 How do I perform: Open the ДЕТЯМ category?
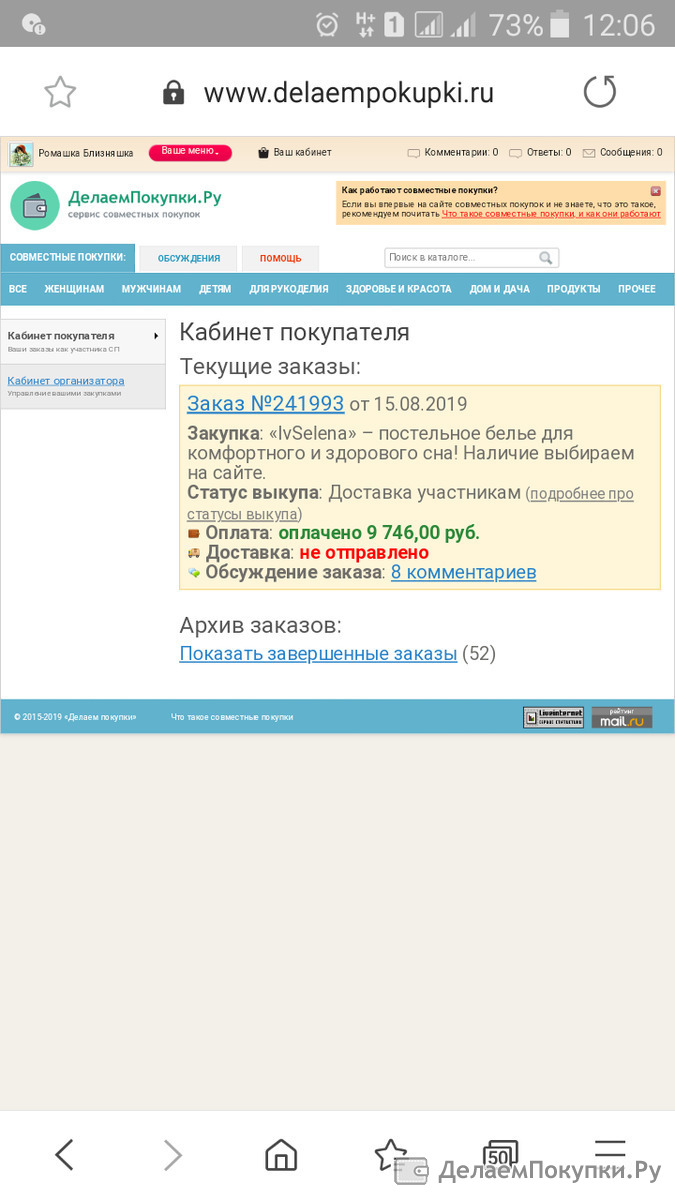coord(215,289)
